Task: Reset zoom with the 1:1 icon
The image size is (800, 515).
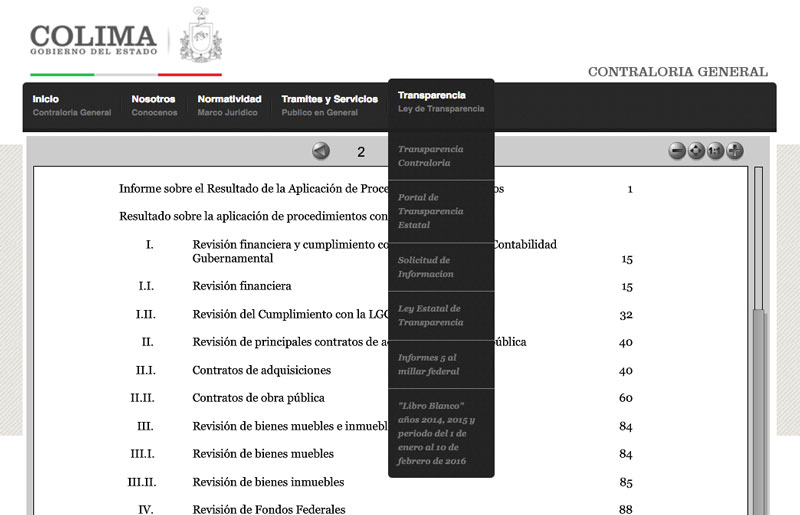Action: [715, 151]
